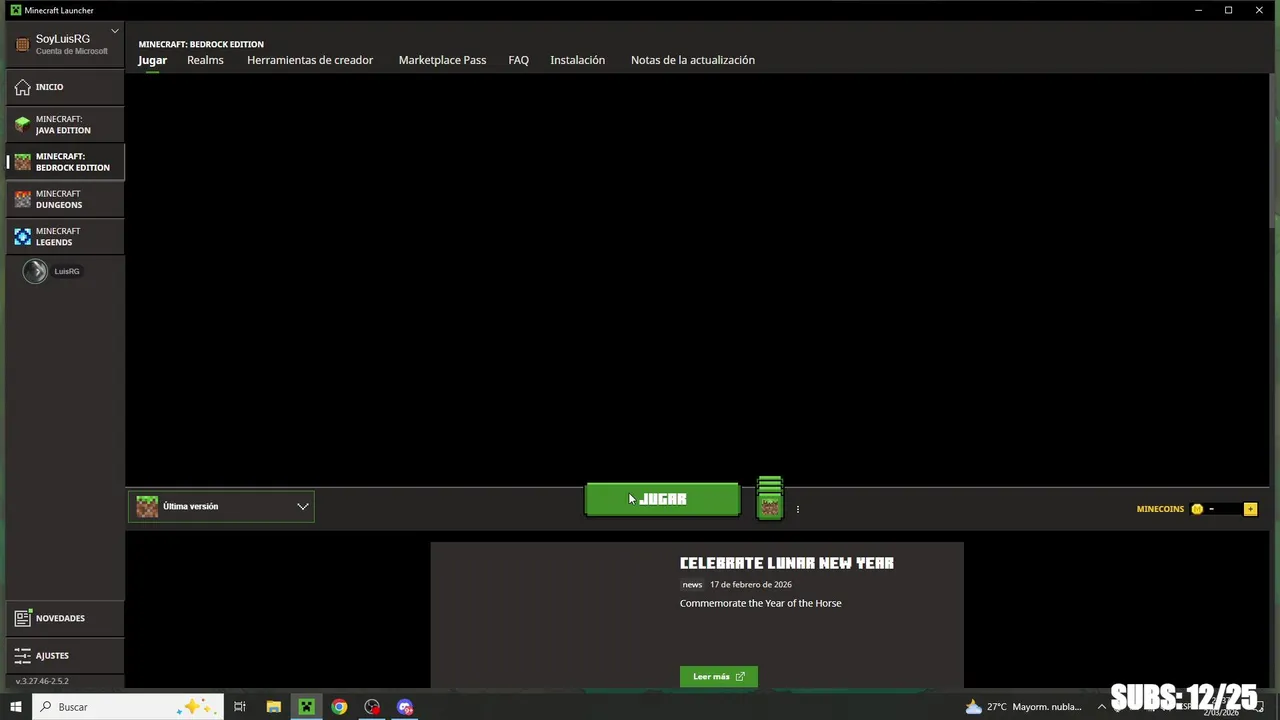Select Minecraft: Bedrock Edition in sidebar
The width and height of the screenshot is (1280, 720).
pos(65,162)
